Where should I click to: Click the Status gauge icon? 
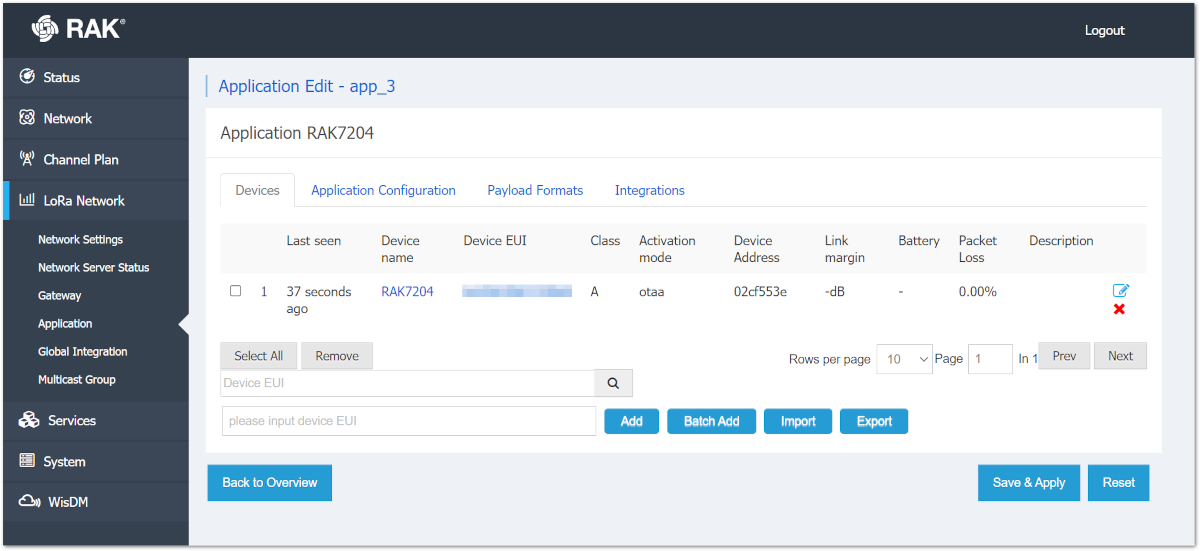[x=27, y=77]
